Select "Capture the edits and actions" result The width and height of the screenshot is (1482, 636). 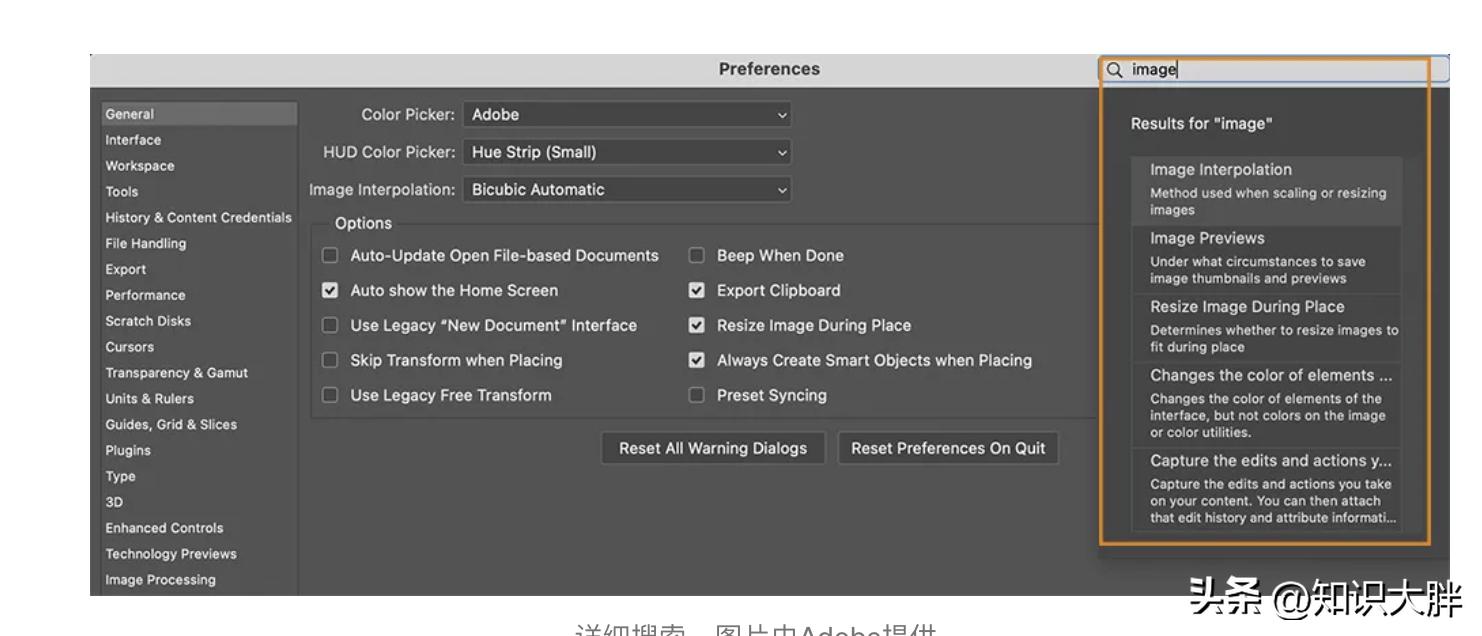point(1266,490)
